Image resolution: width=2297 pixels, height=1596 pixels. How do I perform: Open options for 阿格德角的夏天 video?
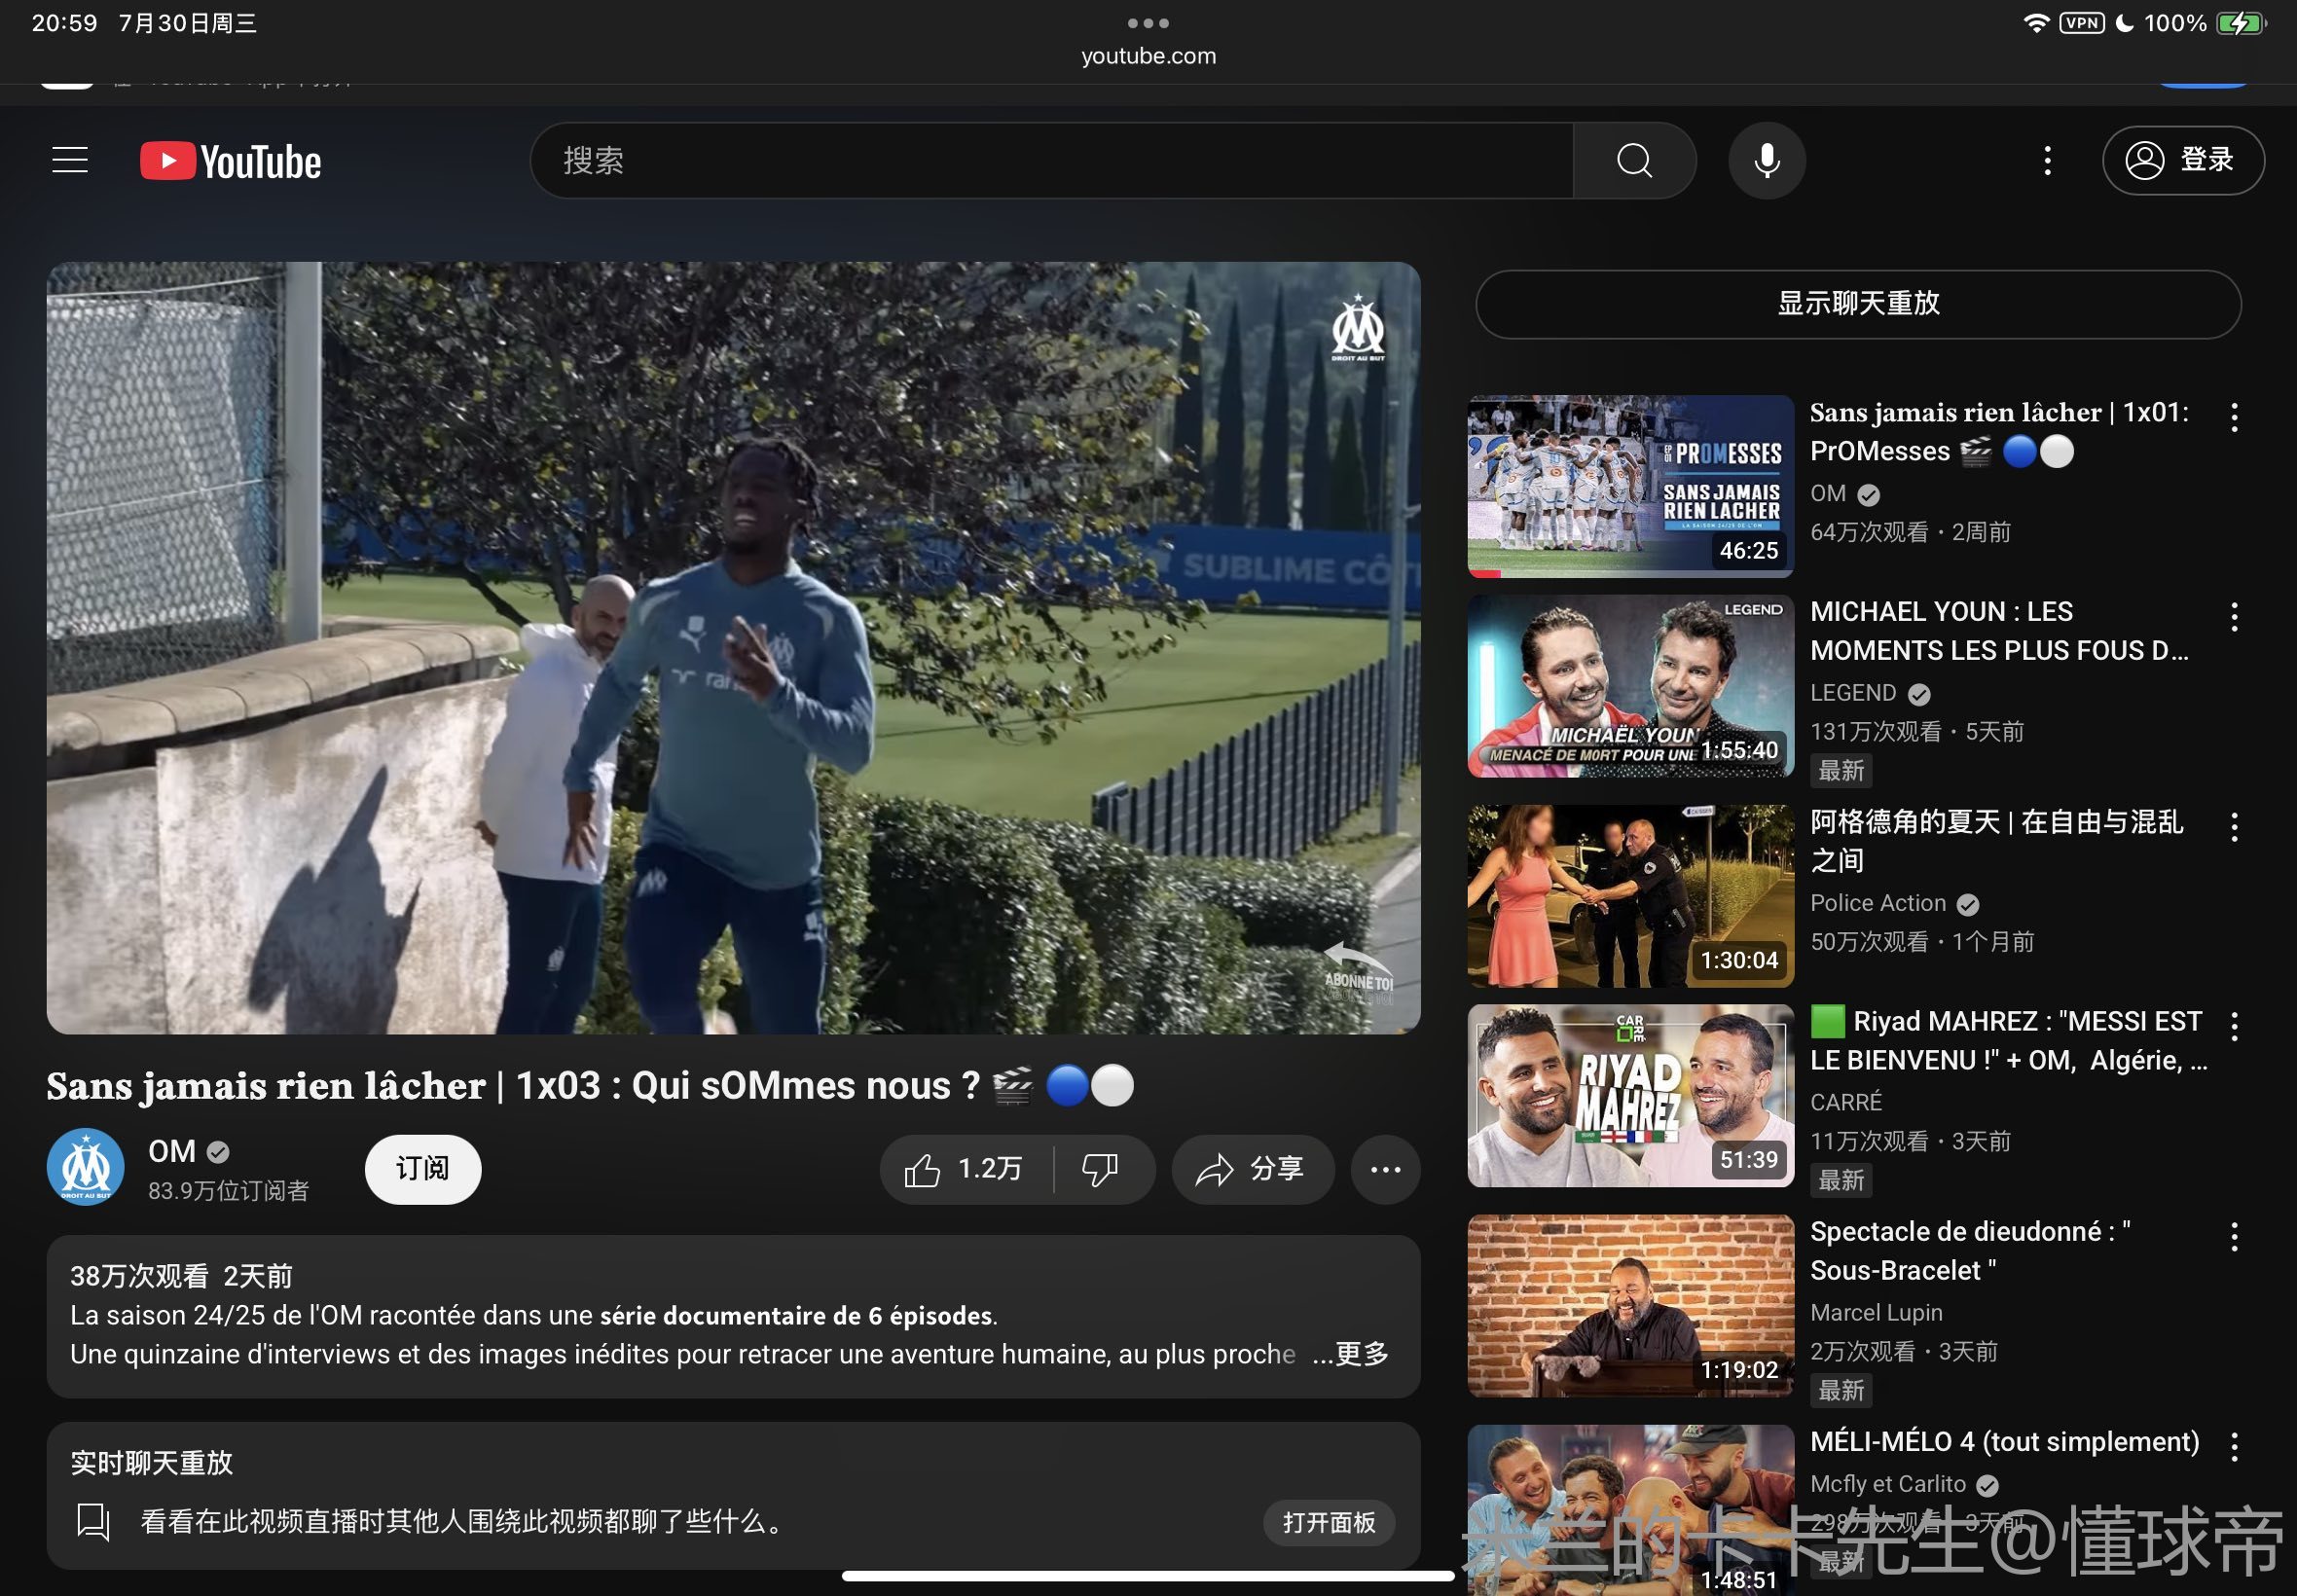click(2234, 826)
